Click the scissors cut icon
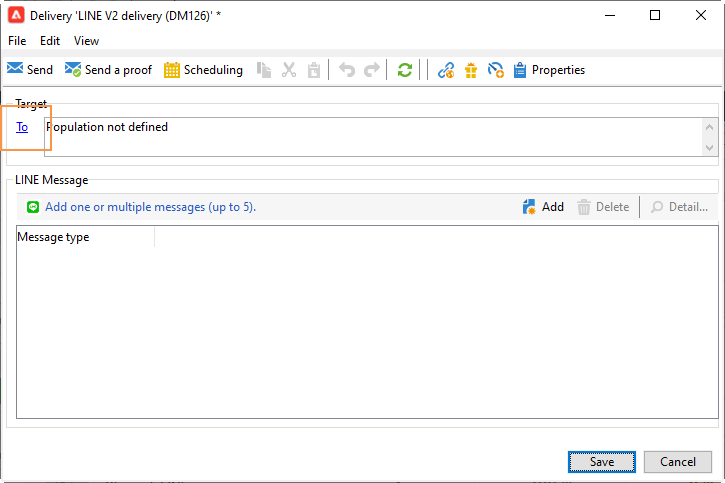The image size is (725, 483). click(289, 70)
